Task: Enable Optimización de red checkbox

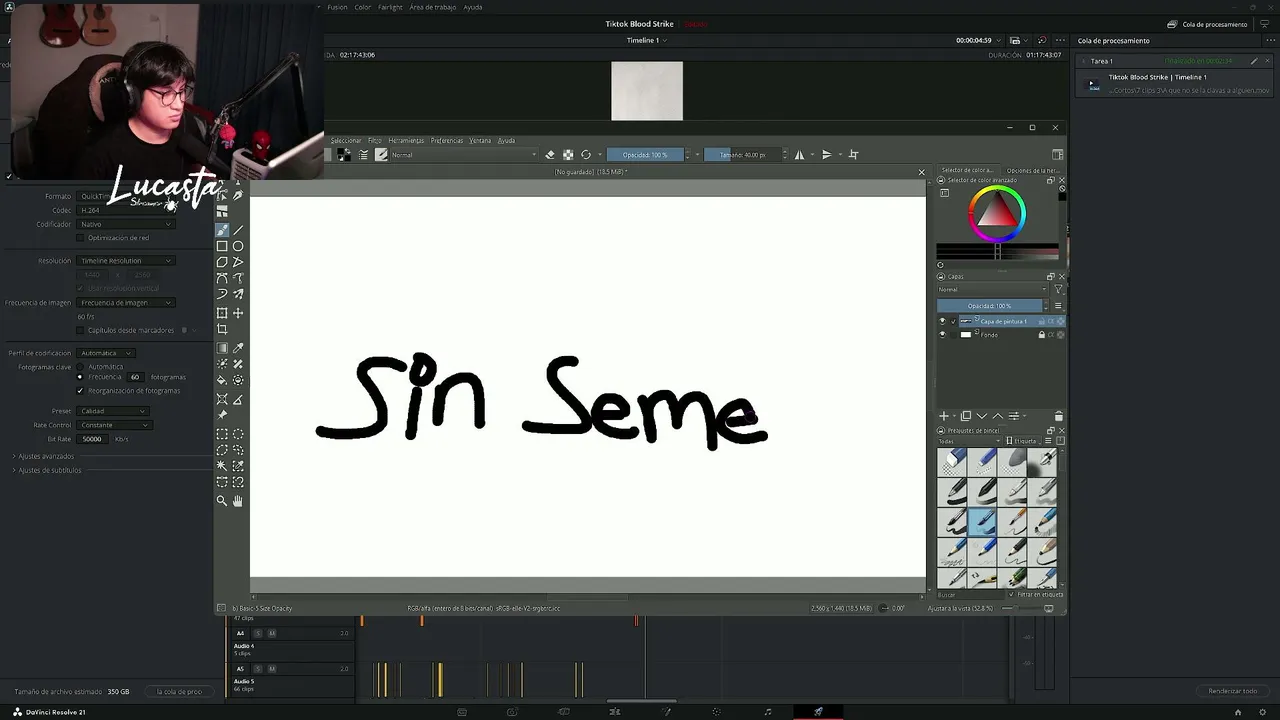Action: (80, 238)
